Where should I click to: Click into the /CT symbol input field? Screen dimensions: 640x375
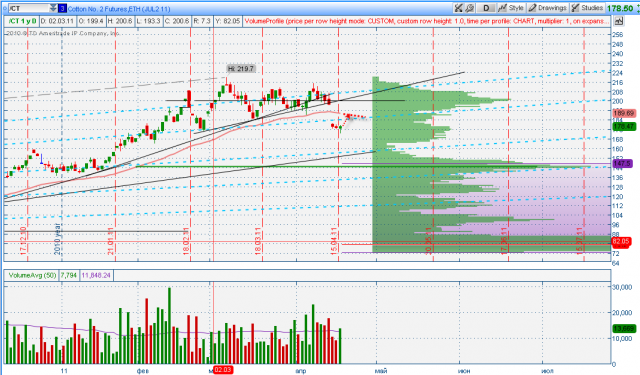29,8
